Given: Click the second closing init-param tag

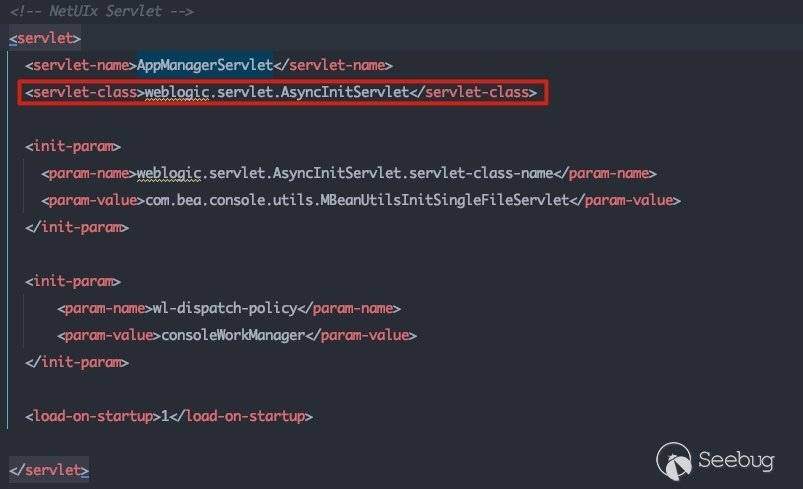Looking at the screenshot, I should click(77, 363).
